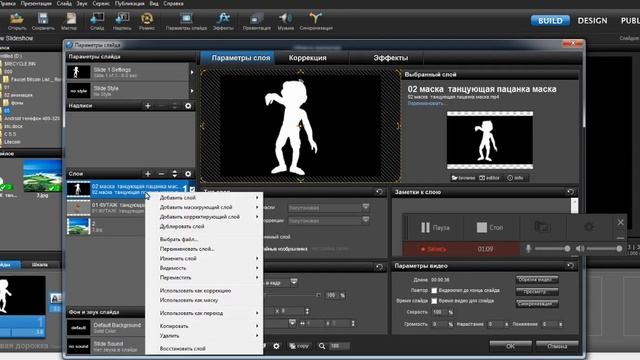Adjust the recorder speaker volume slider
This screenshot has height=360, width=640.
604,249
